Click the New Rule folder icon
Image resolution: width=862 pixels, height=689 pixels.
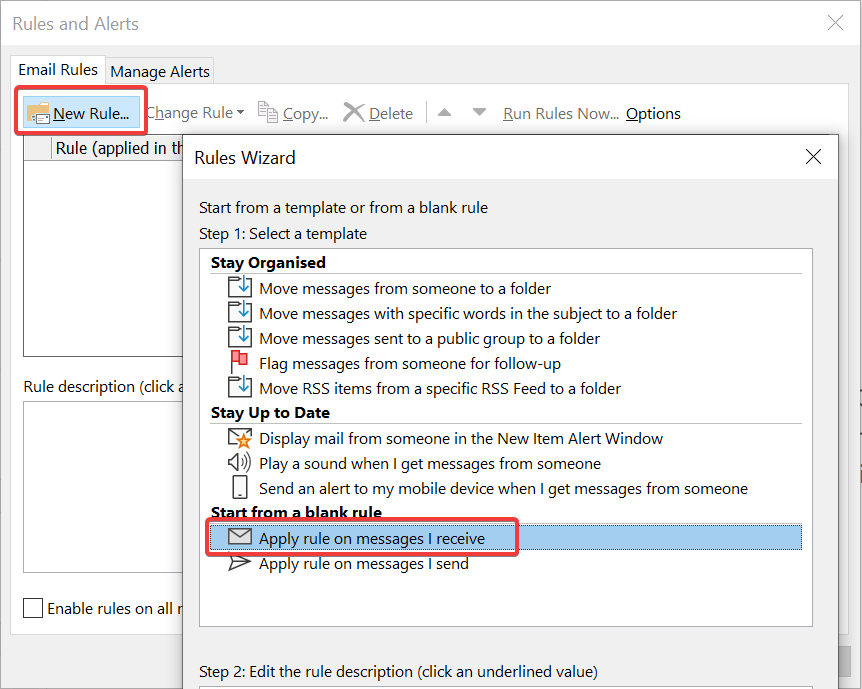pyautogui.click(x=38, y=113)
